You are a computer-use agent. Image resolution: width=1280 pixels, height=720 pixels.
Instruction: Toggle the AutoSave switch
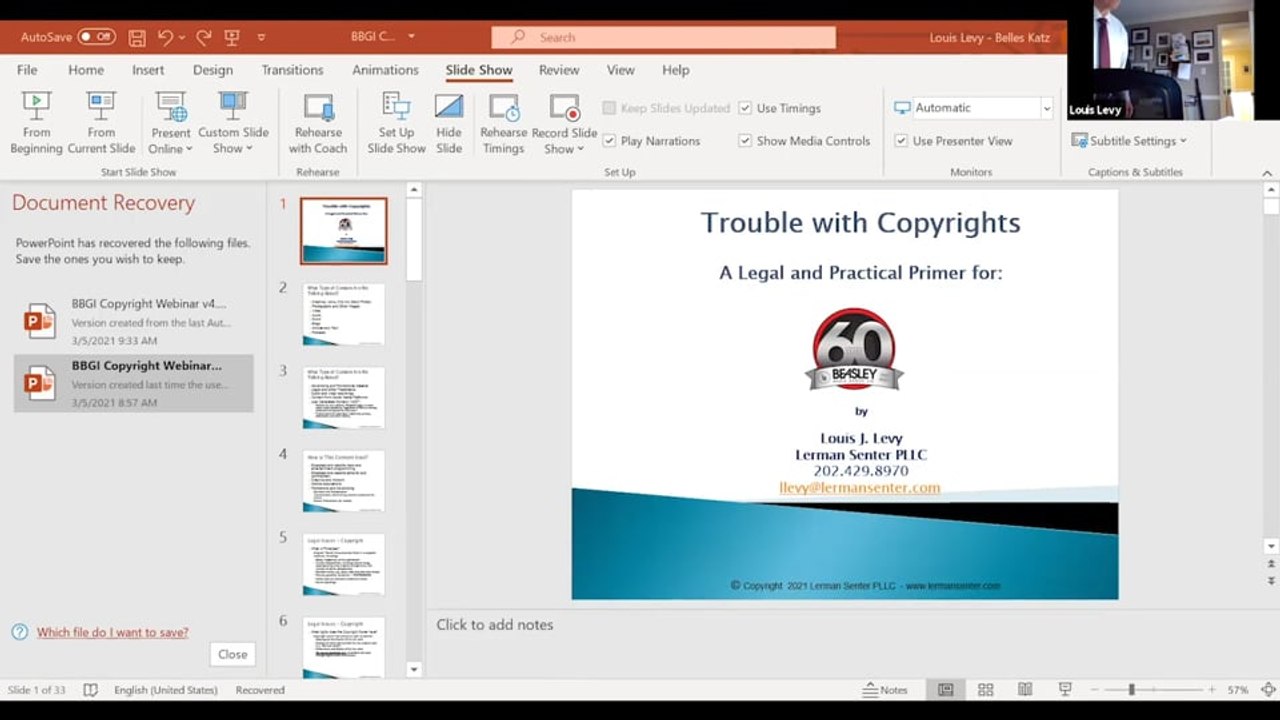pyautogui.click(x=97, y=37)
